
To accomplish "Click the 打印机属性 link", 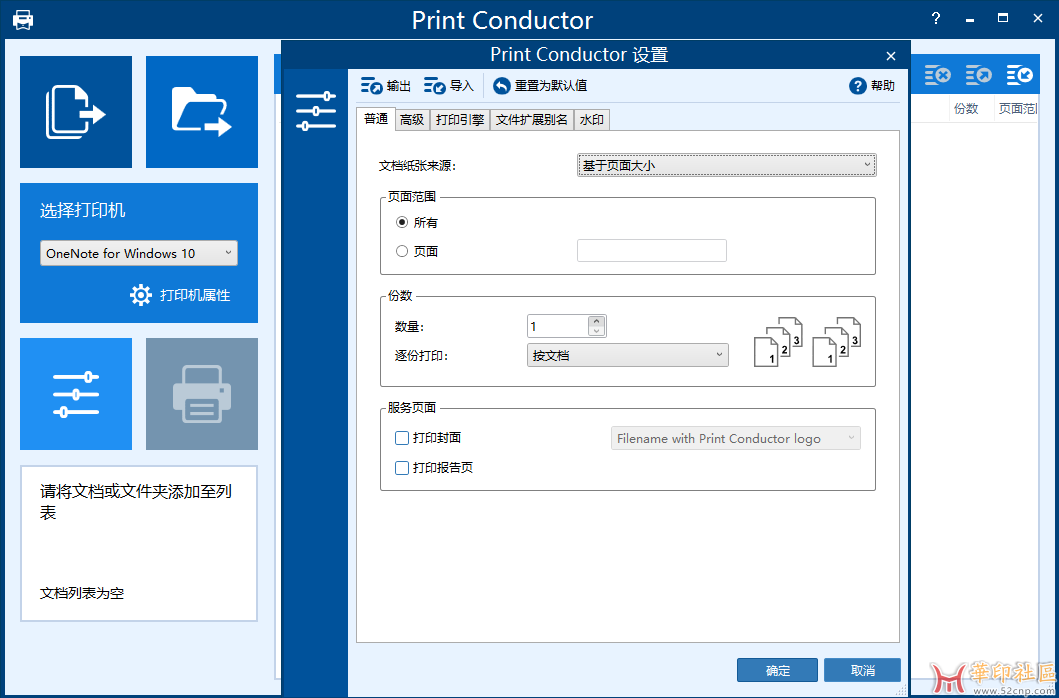I will [195, 295].
